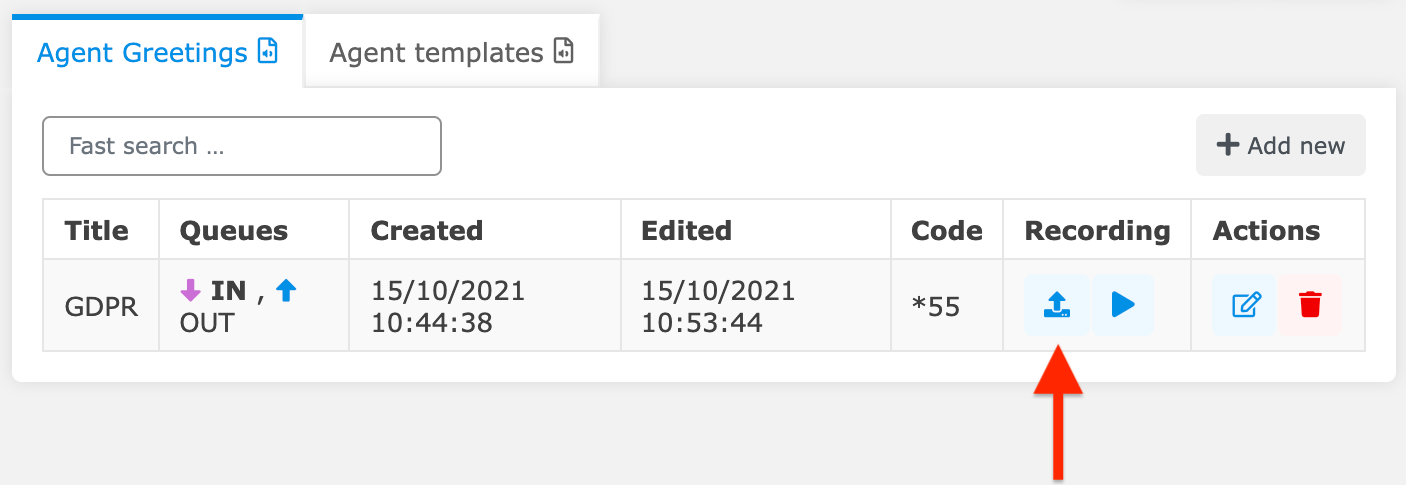Edit the GDPR greeting entry

click(1244, 305)
